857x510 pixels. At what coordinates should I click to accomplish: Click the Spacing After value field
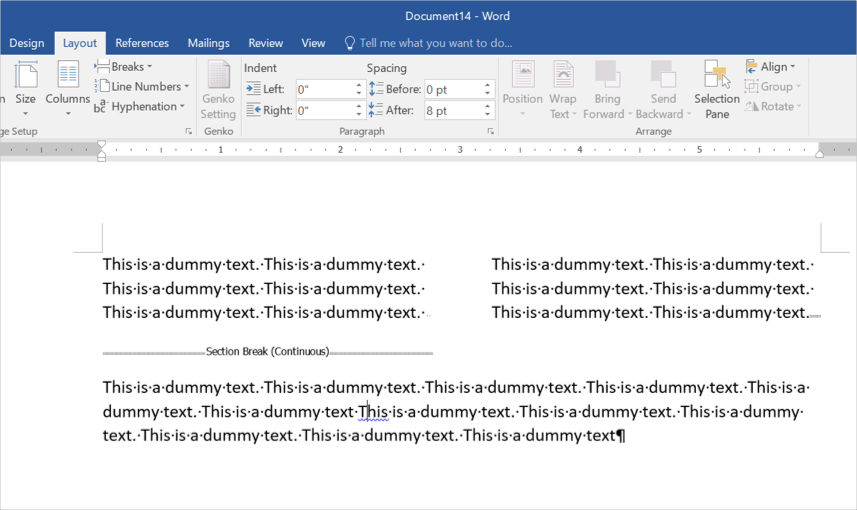[452, 111]
